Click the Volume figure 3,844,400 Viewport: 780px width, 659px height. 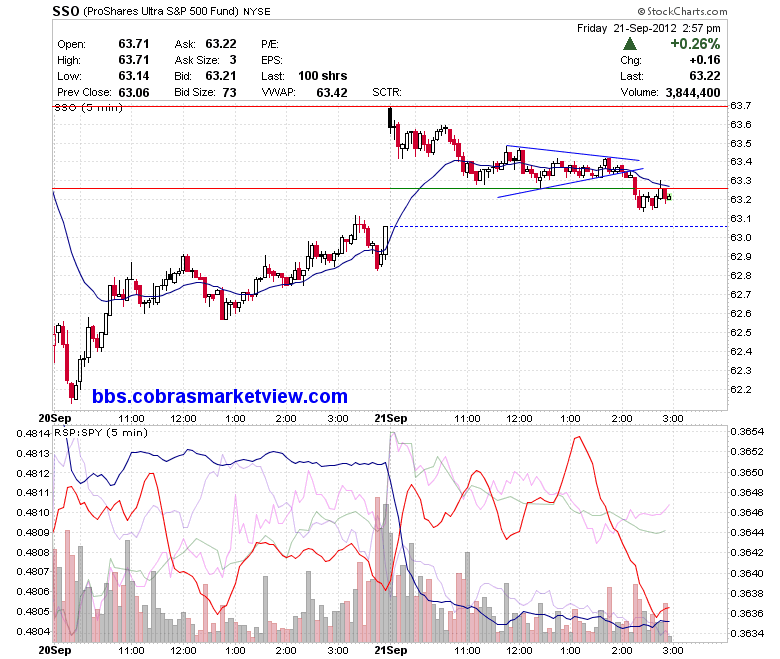pyautogui.click(x=692, y=93)
